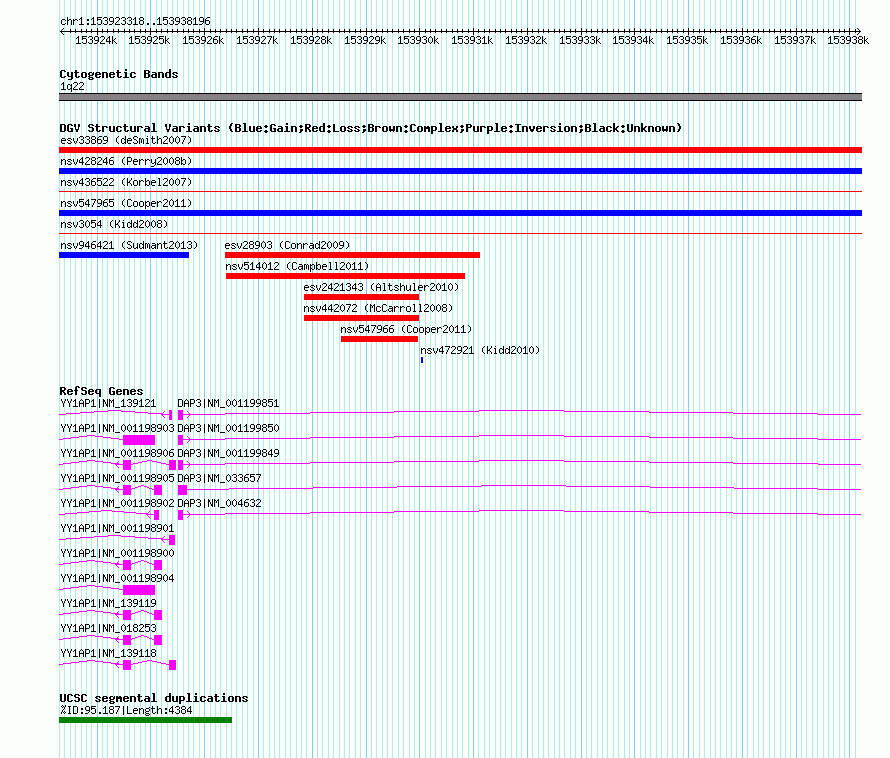
Task: Click the gray 1q22 cytogenetic band bar
Action: 460,97
